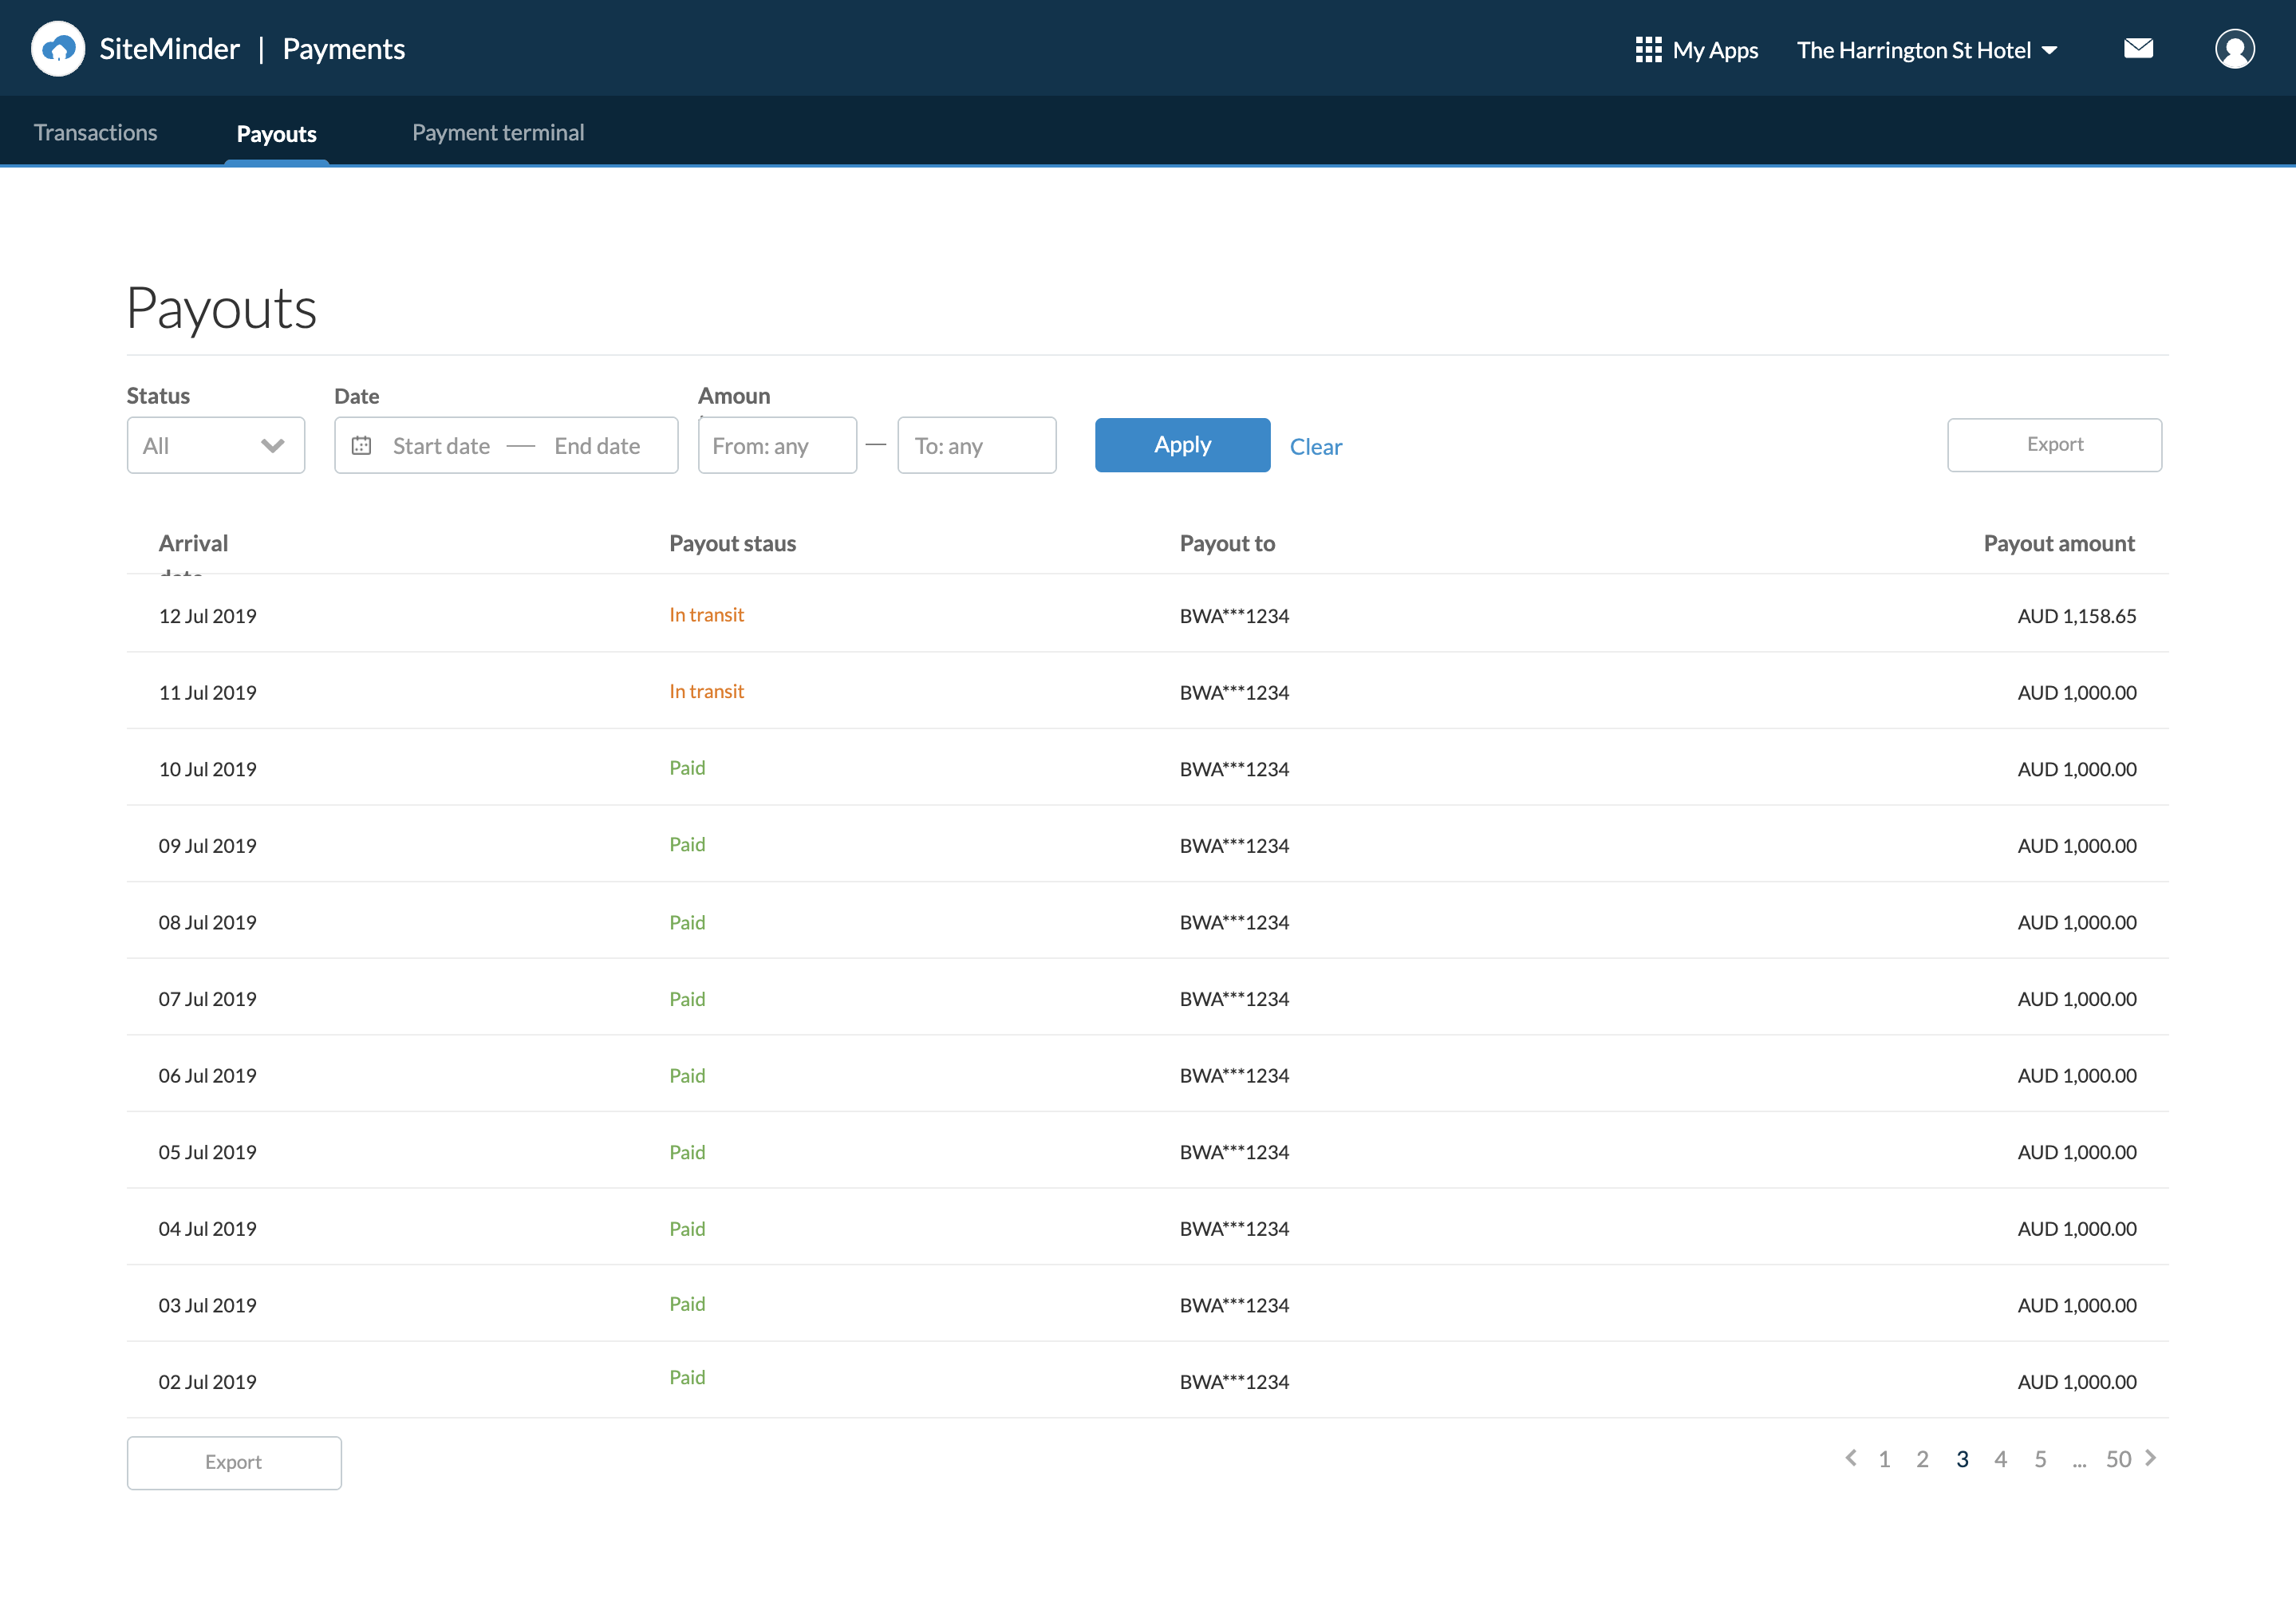Jump to last page 50

2118,1459
